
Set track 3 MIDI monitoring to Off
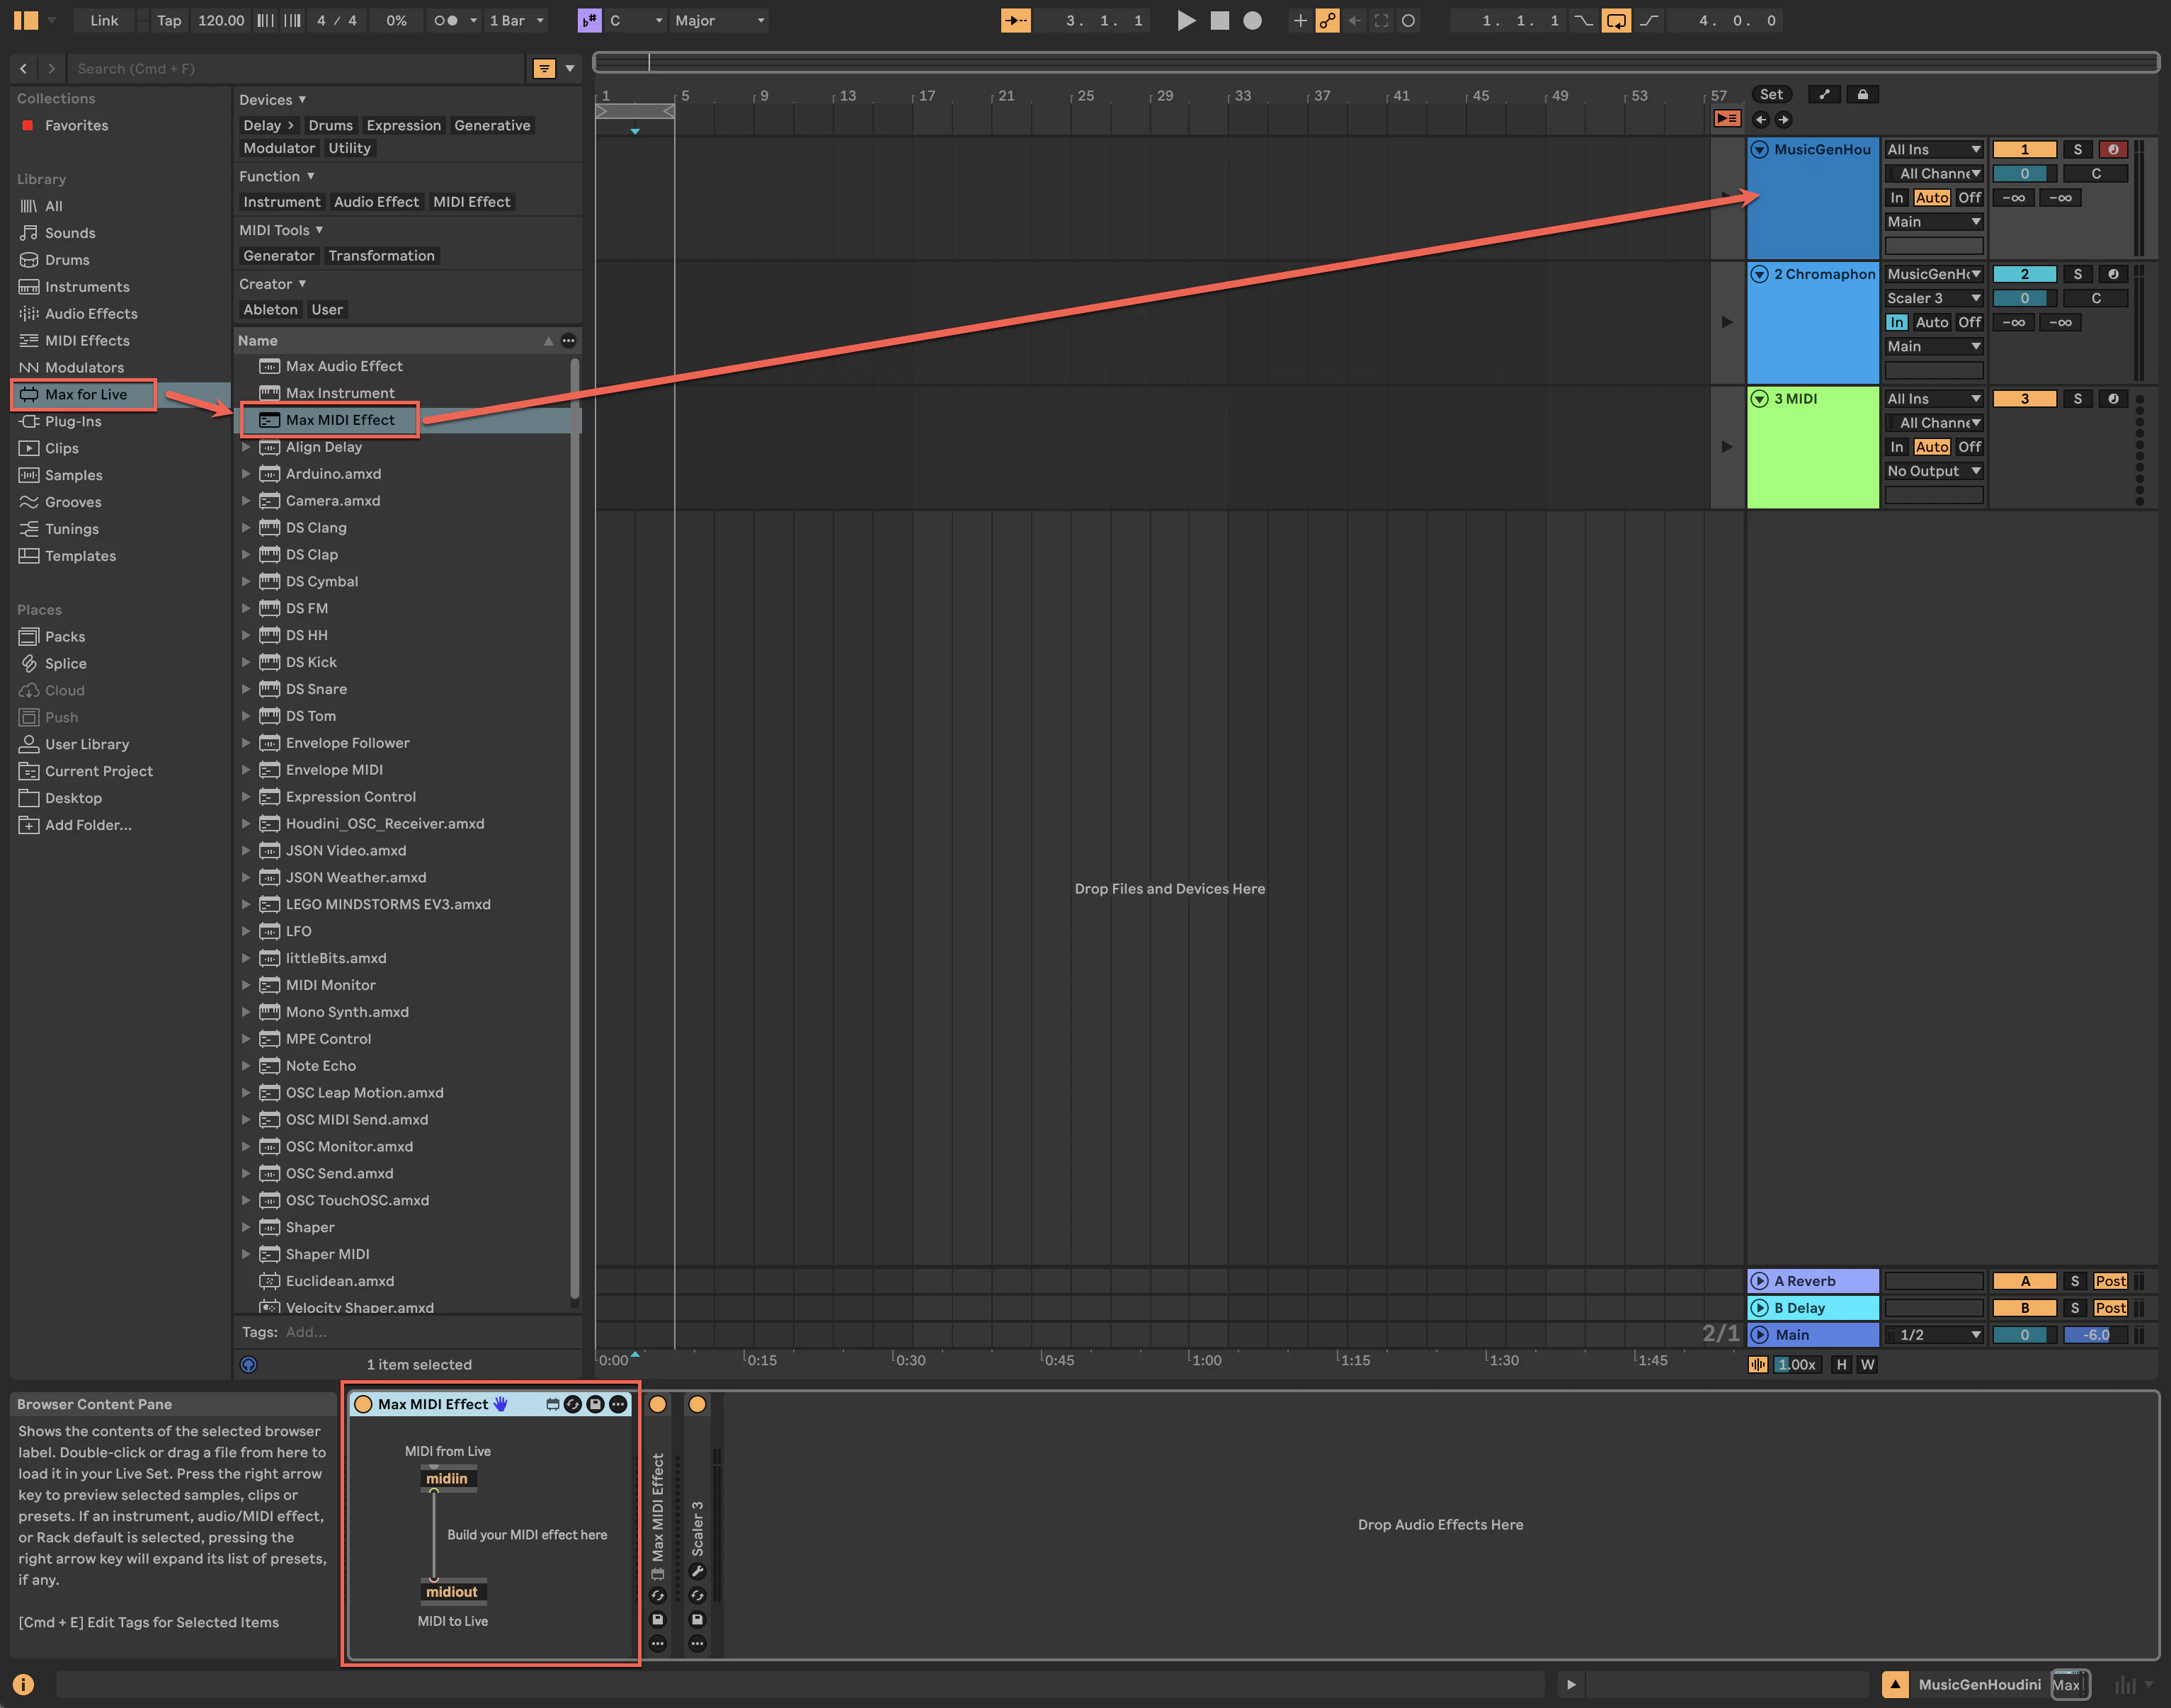tap(1969, 447)
